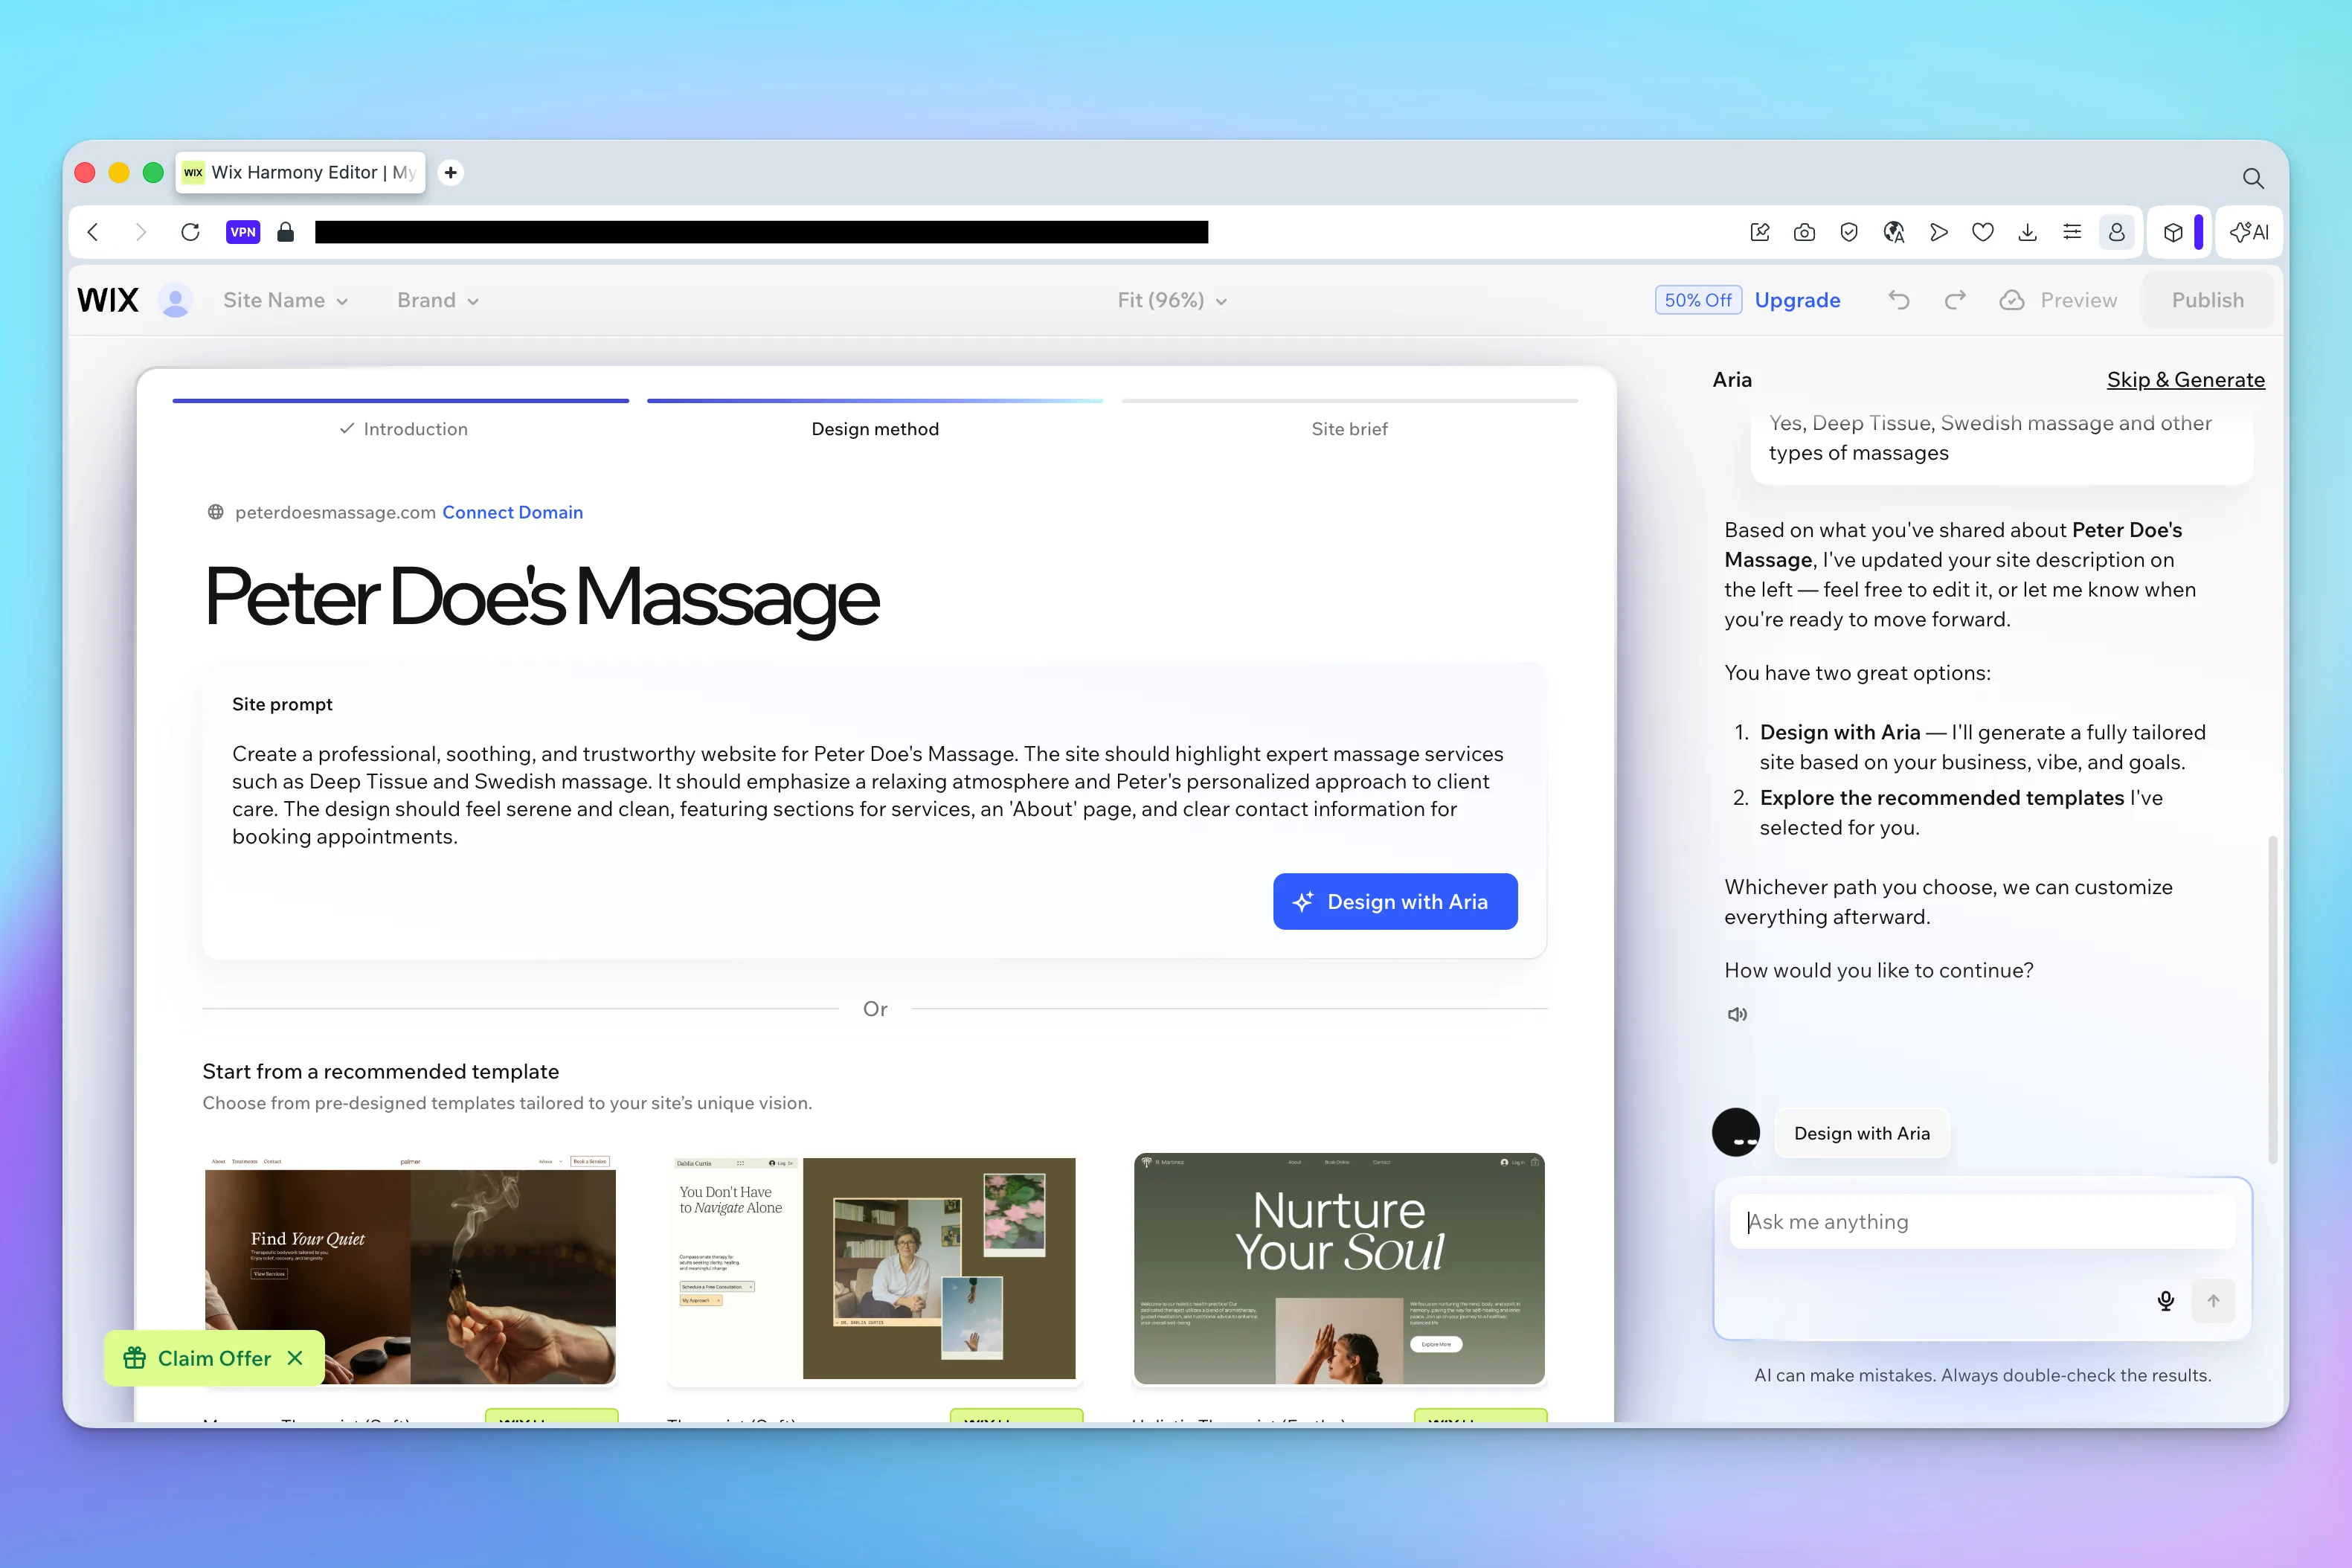The height and width of the screenshot is (1568, 2352).
Task: Click the tab search magnifier icon
Action: [2253, 178]
